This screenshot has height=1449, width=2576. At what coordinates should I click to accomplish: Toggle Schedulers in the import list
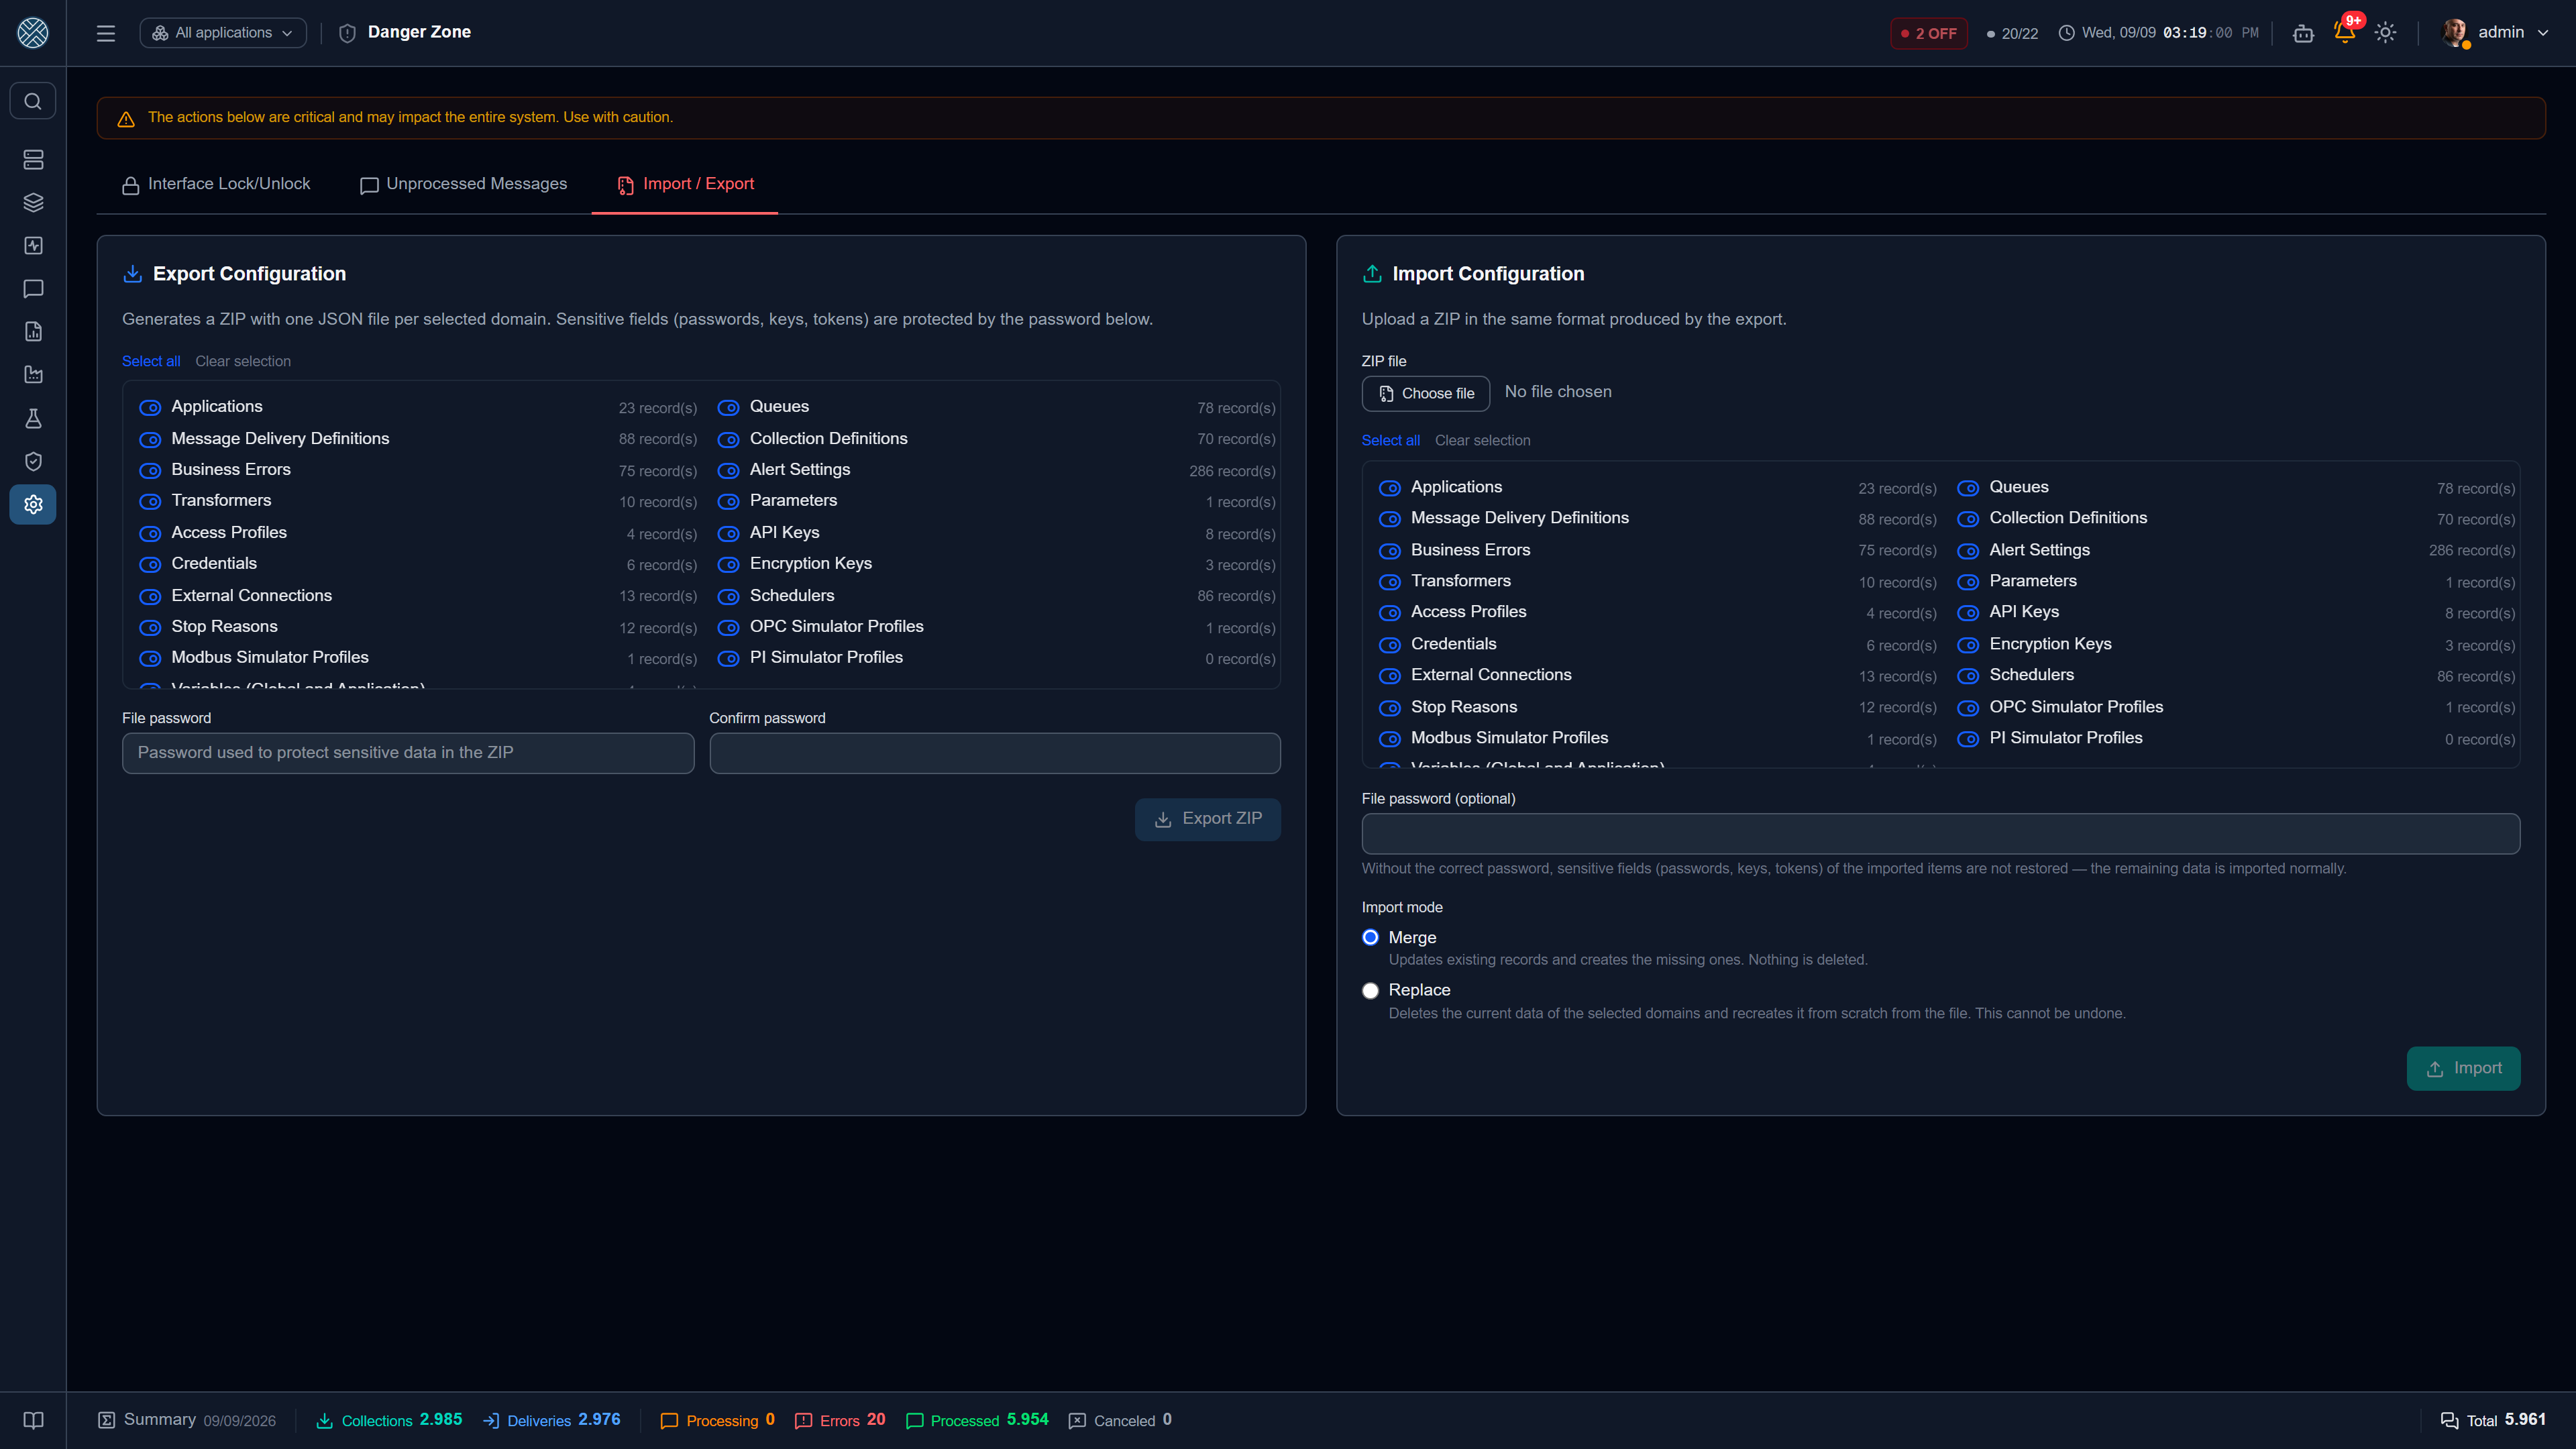[x=1968, y=676]
